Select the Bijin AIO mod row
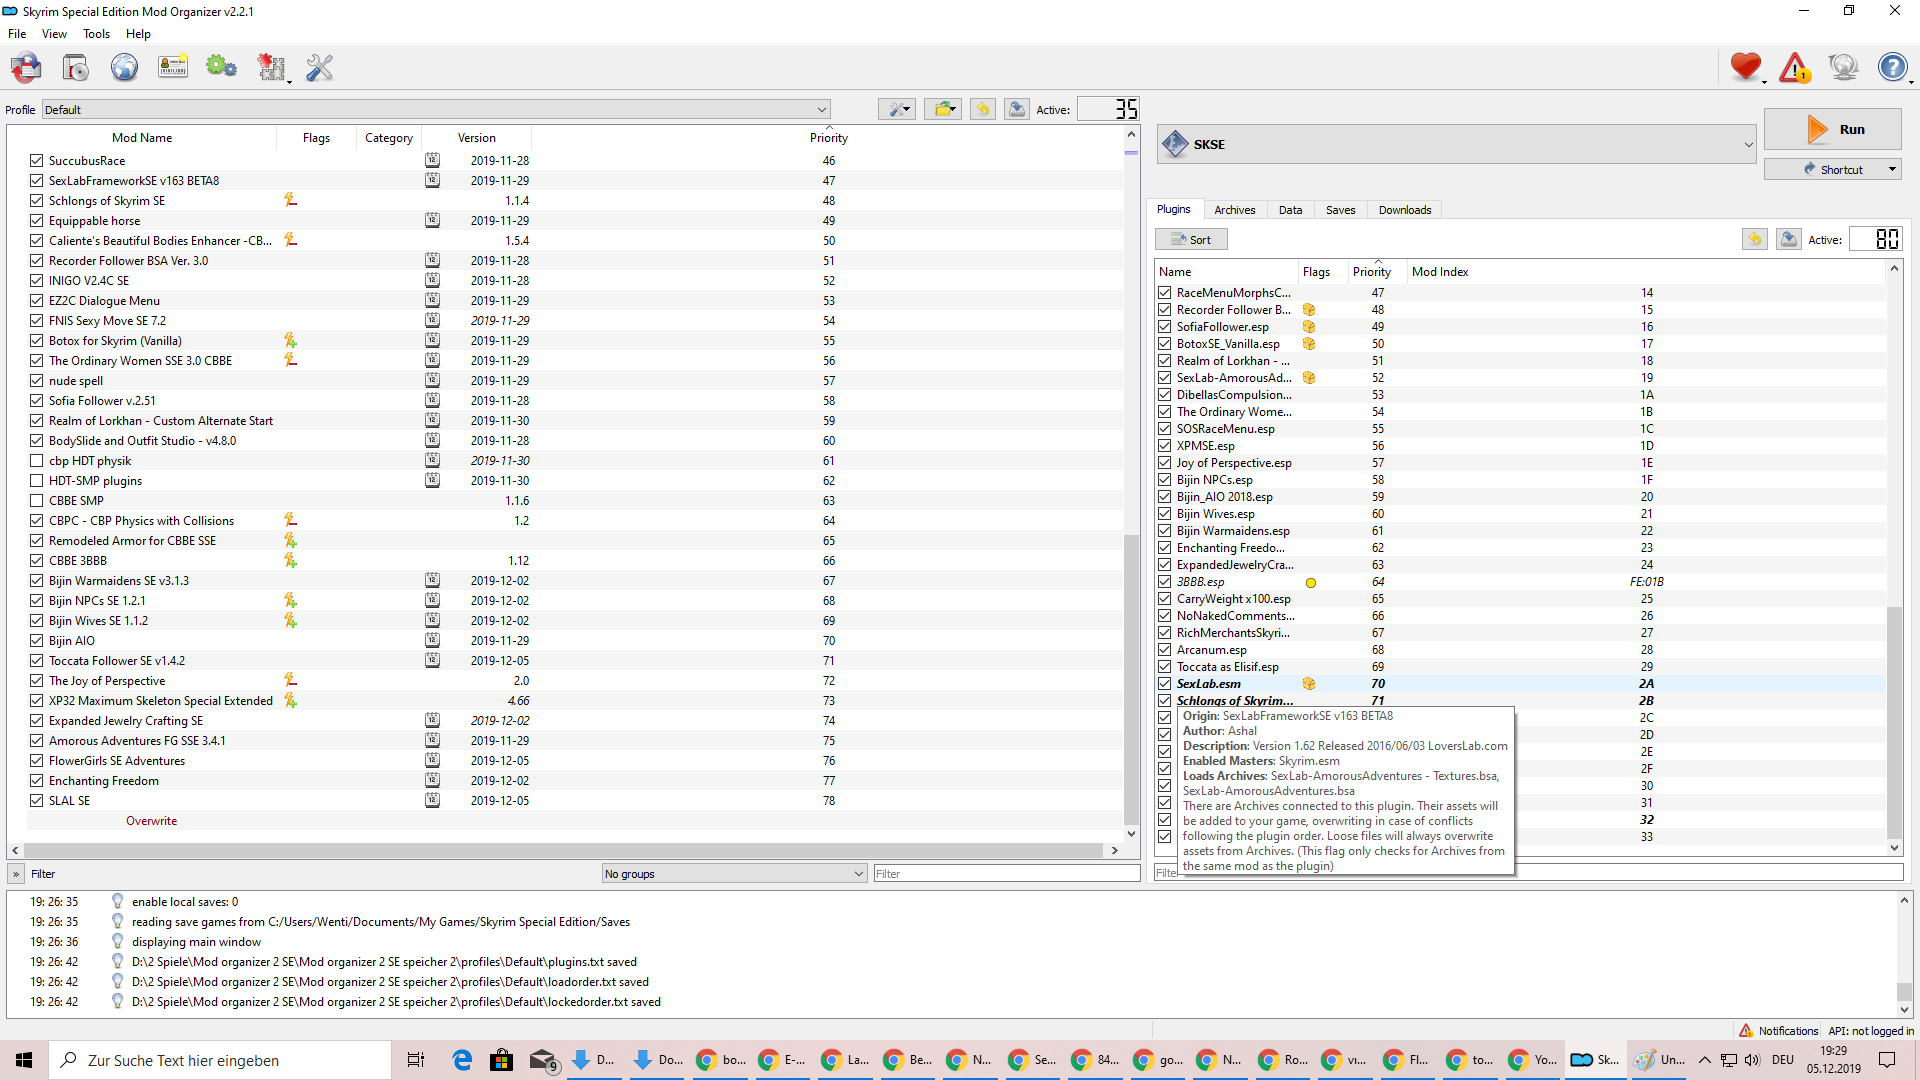Screen dimensions: 1920x1080 click(x=575, y=640)
